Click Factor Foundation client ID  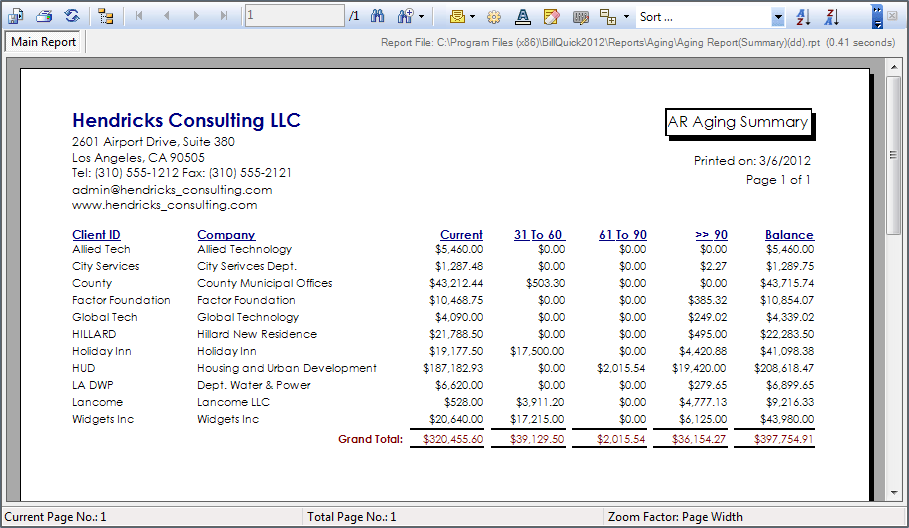pos(121,300)
